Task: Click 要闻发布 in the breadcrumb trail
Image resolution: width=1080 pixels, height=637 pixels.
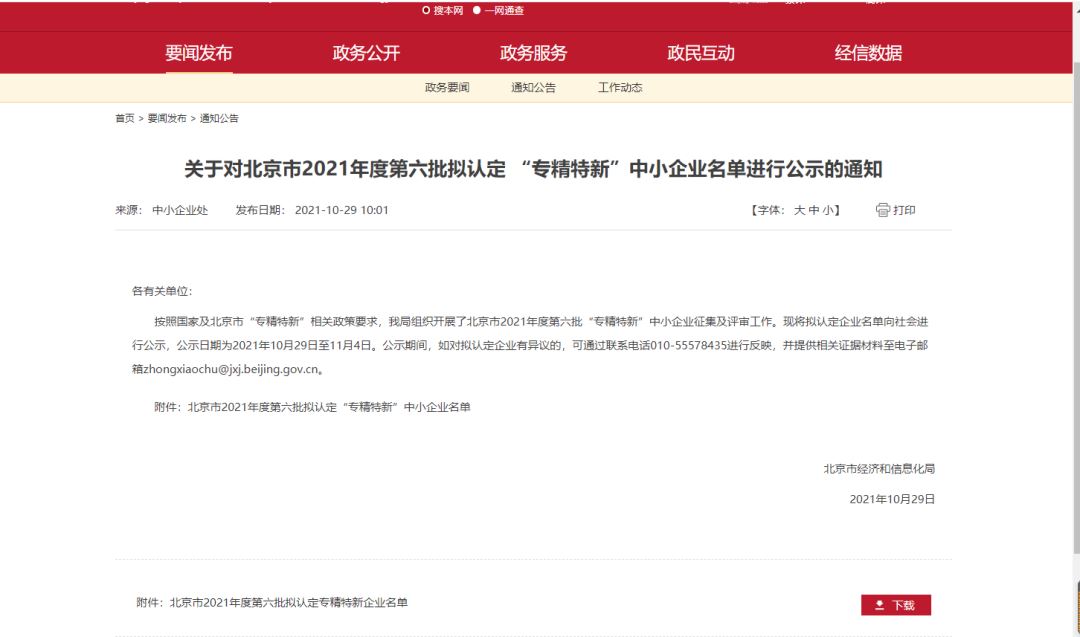Action: pos(167,118)
